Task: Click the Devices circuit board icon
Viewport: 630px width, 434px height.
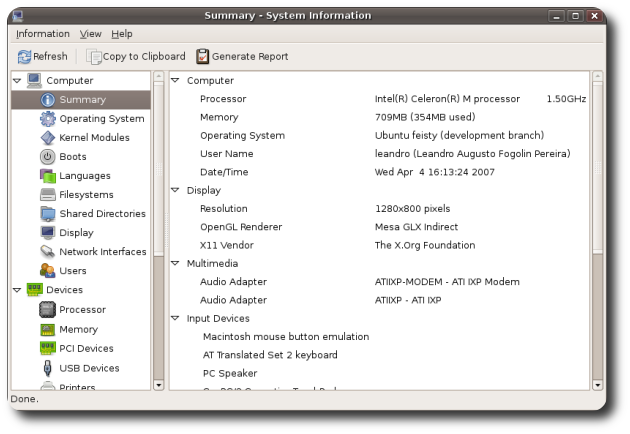Action: click(x=34, y=289)
